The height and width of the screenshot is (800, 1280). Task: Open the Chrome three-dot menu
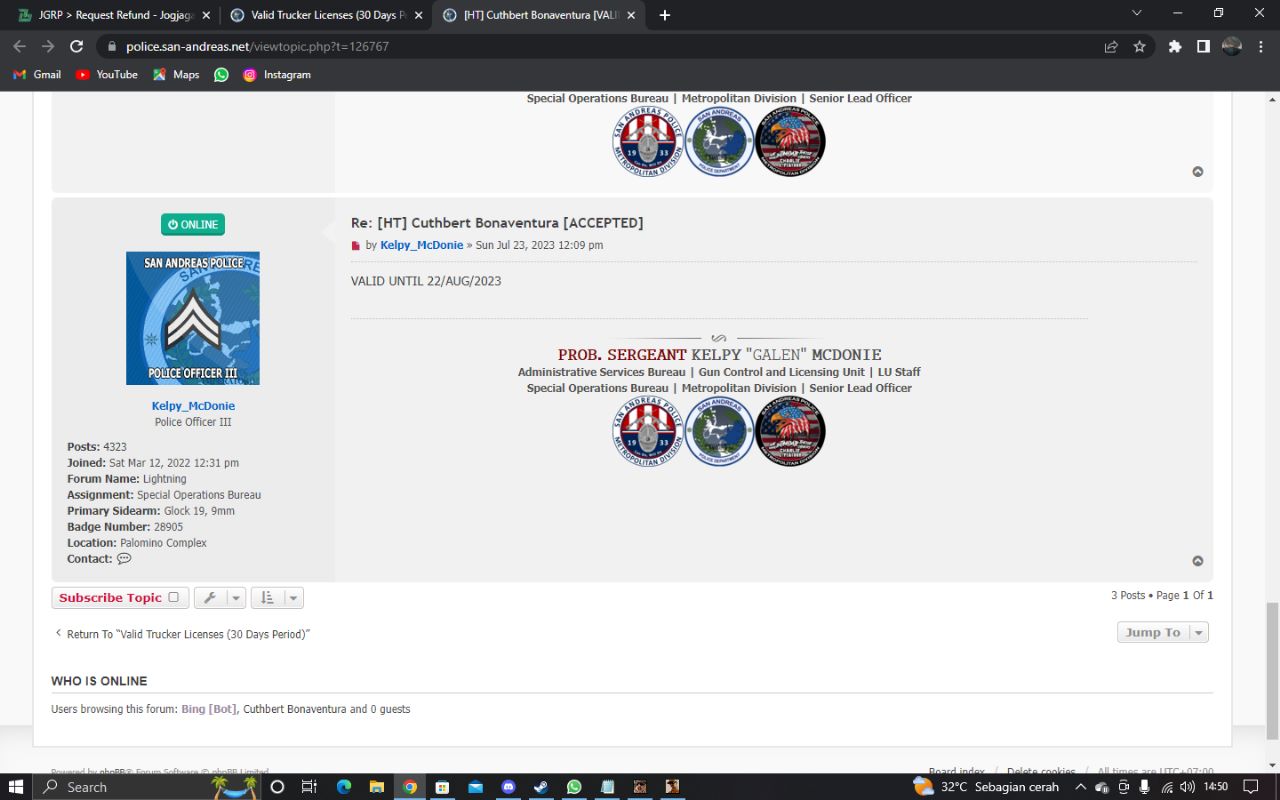click(x=1259, y=46)
